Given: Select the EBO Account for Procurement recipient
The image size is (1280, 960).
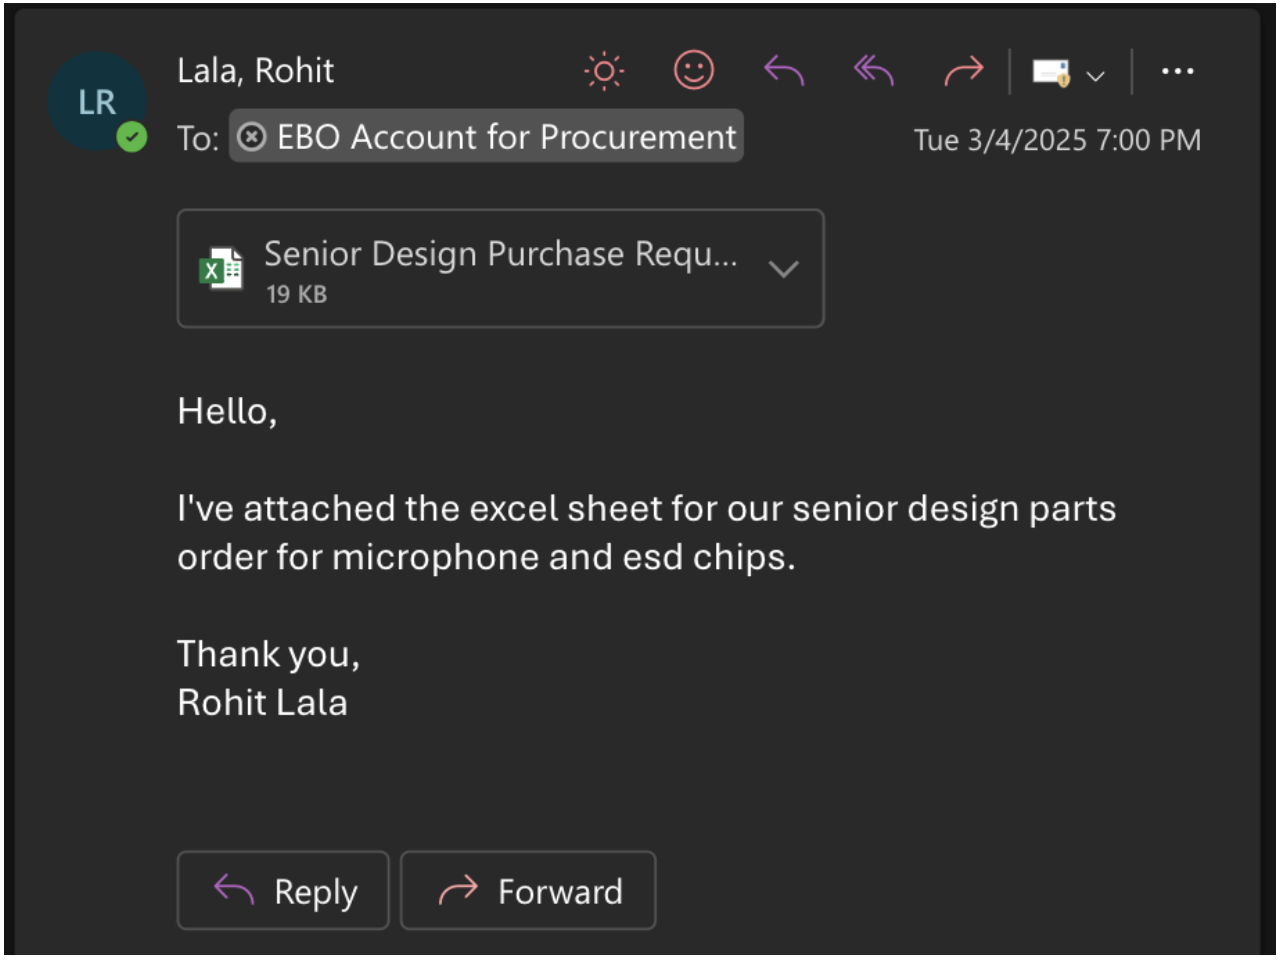Looking at the screenshot, I should click(x=506, y=137).
